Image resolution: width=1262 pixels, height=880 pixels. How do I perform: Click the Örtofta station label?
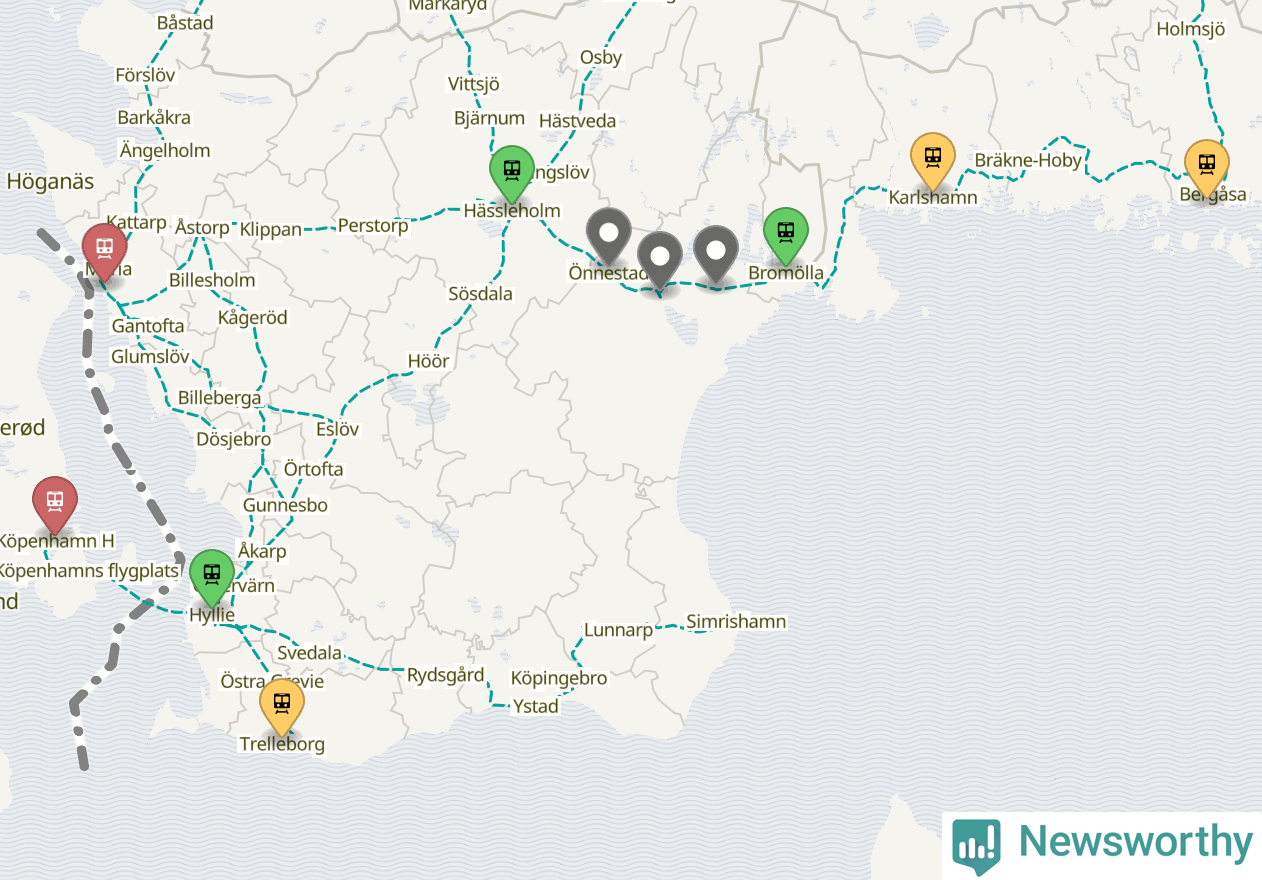(x=313, y=469)
